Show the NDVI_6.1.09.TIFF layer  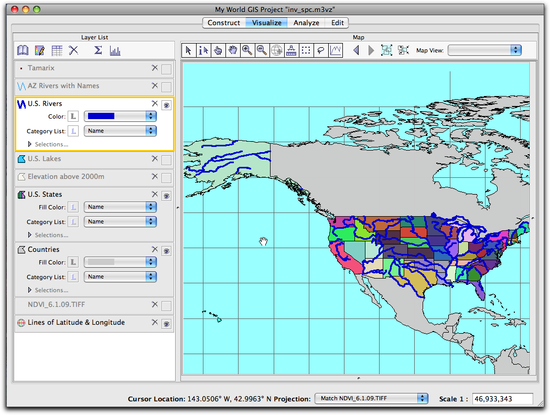pos(166,306)
